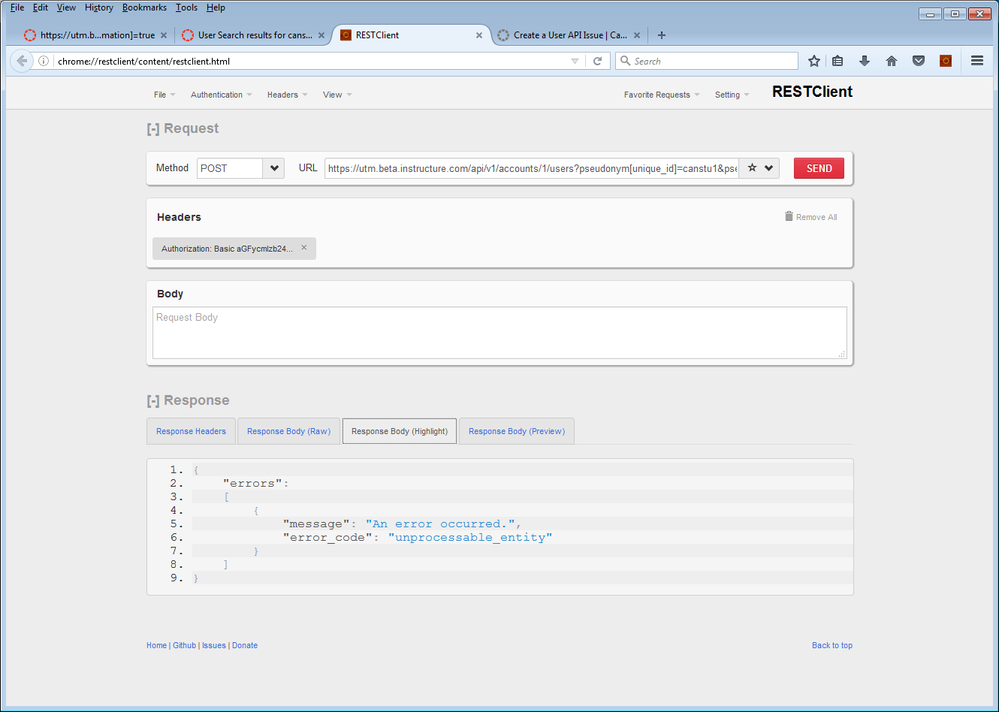Go back with the browser back arrow

[x=22, y=61]
